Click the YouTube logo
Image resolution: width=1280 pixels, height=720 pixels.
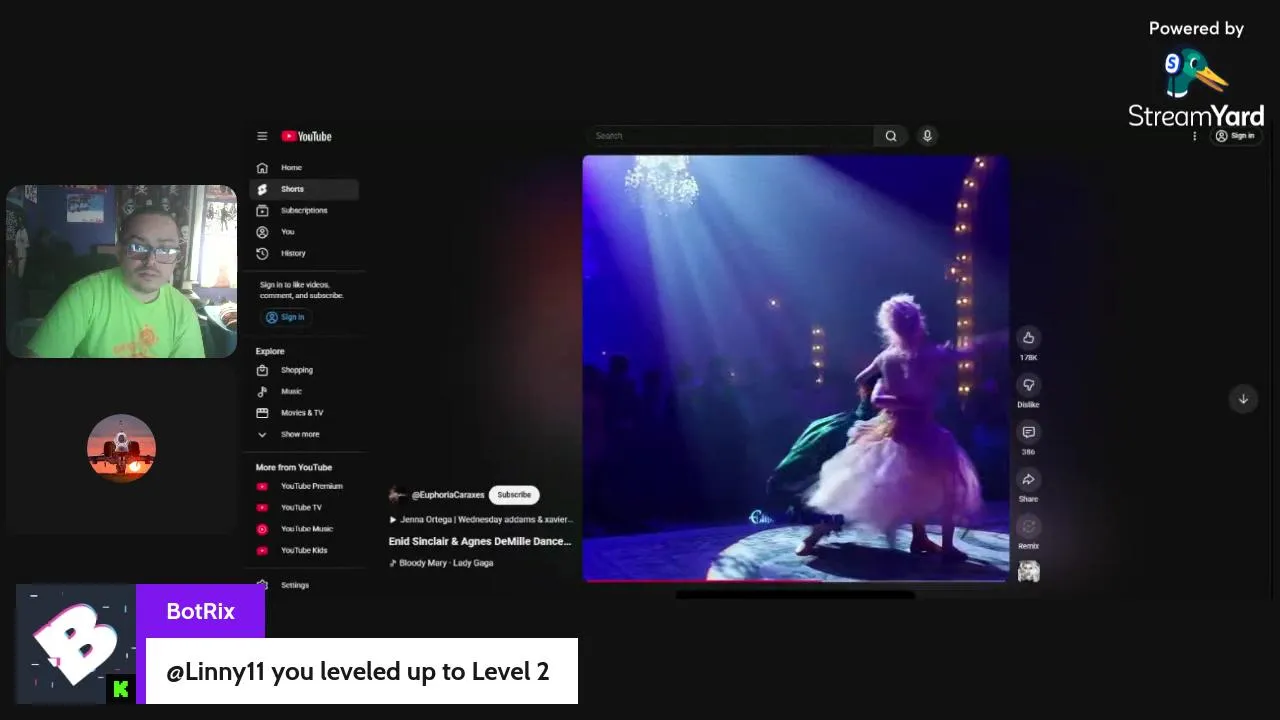pyautogui.click(x=306, y=136)
